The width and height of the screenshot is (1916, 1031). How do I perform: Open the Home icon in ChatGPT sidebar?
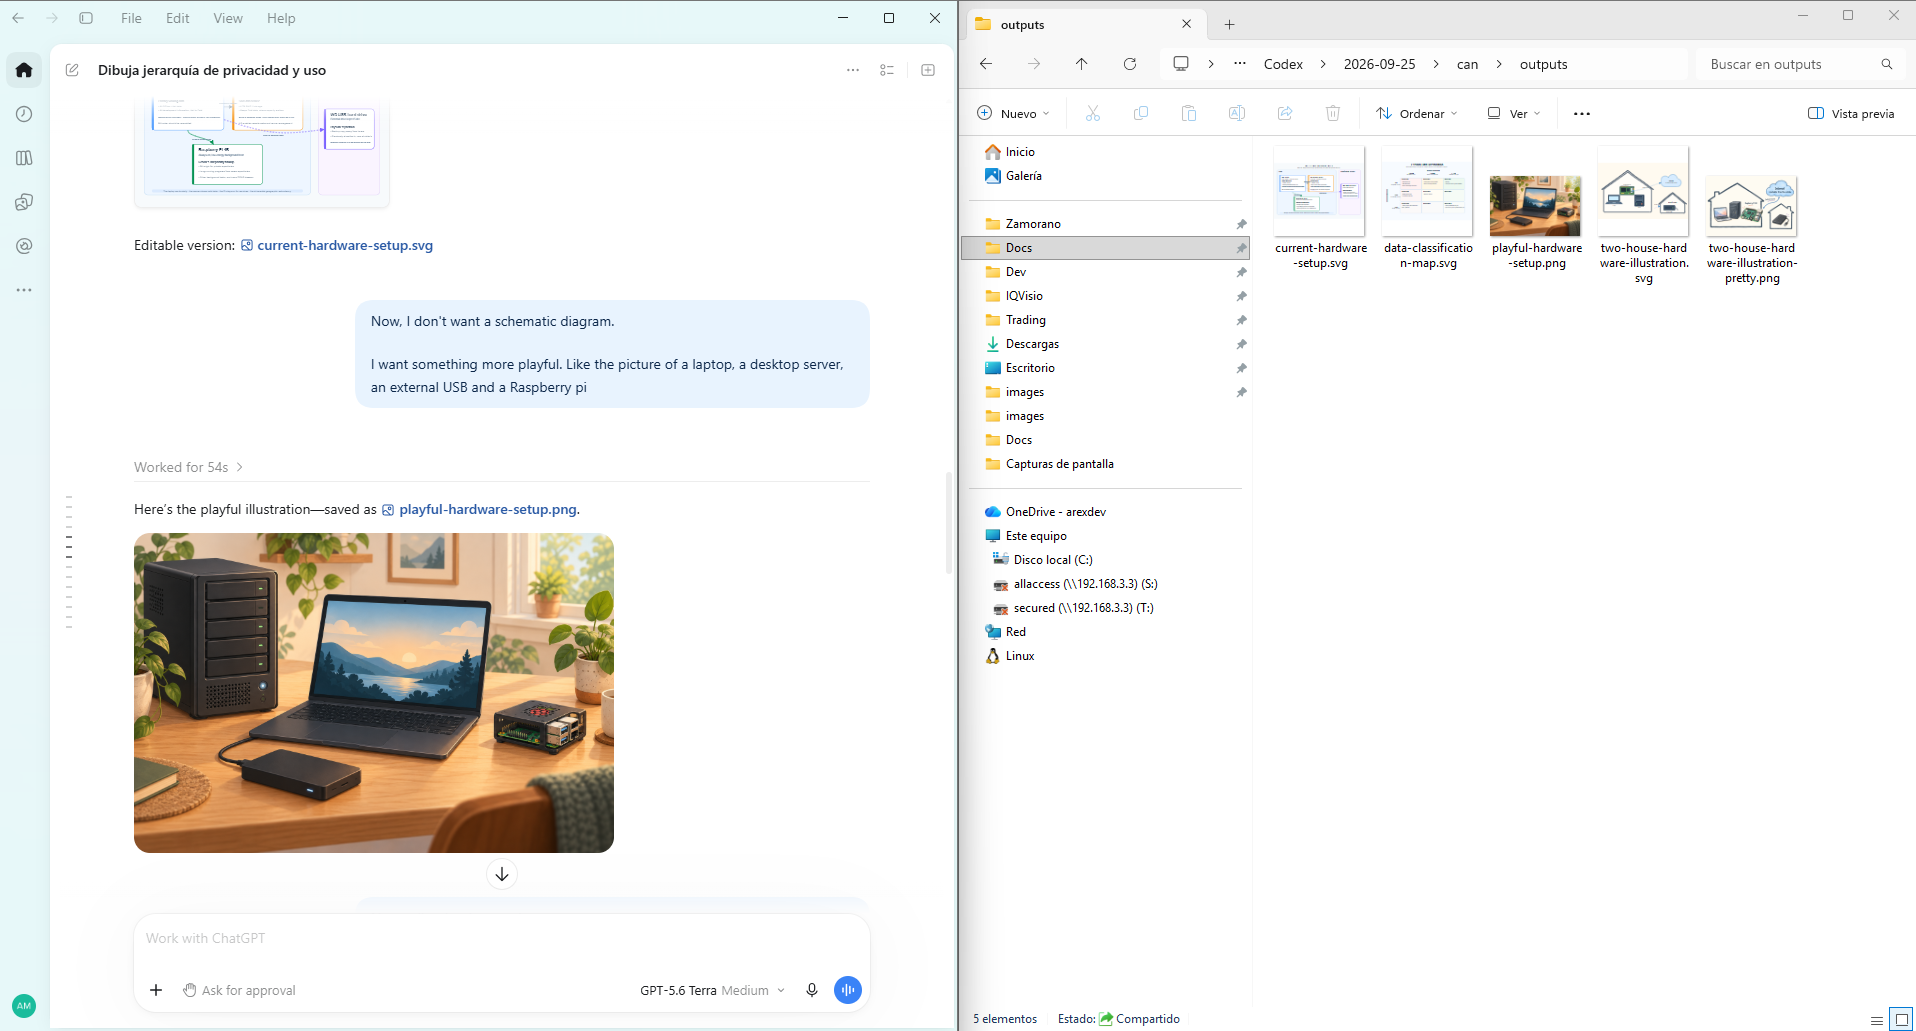coord(24,70)
